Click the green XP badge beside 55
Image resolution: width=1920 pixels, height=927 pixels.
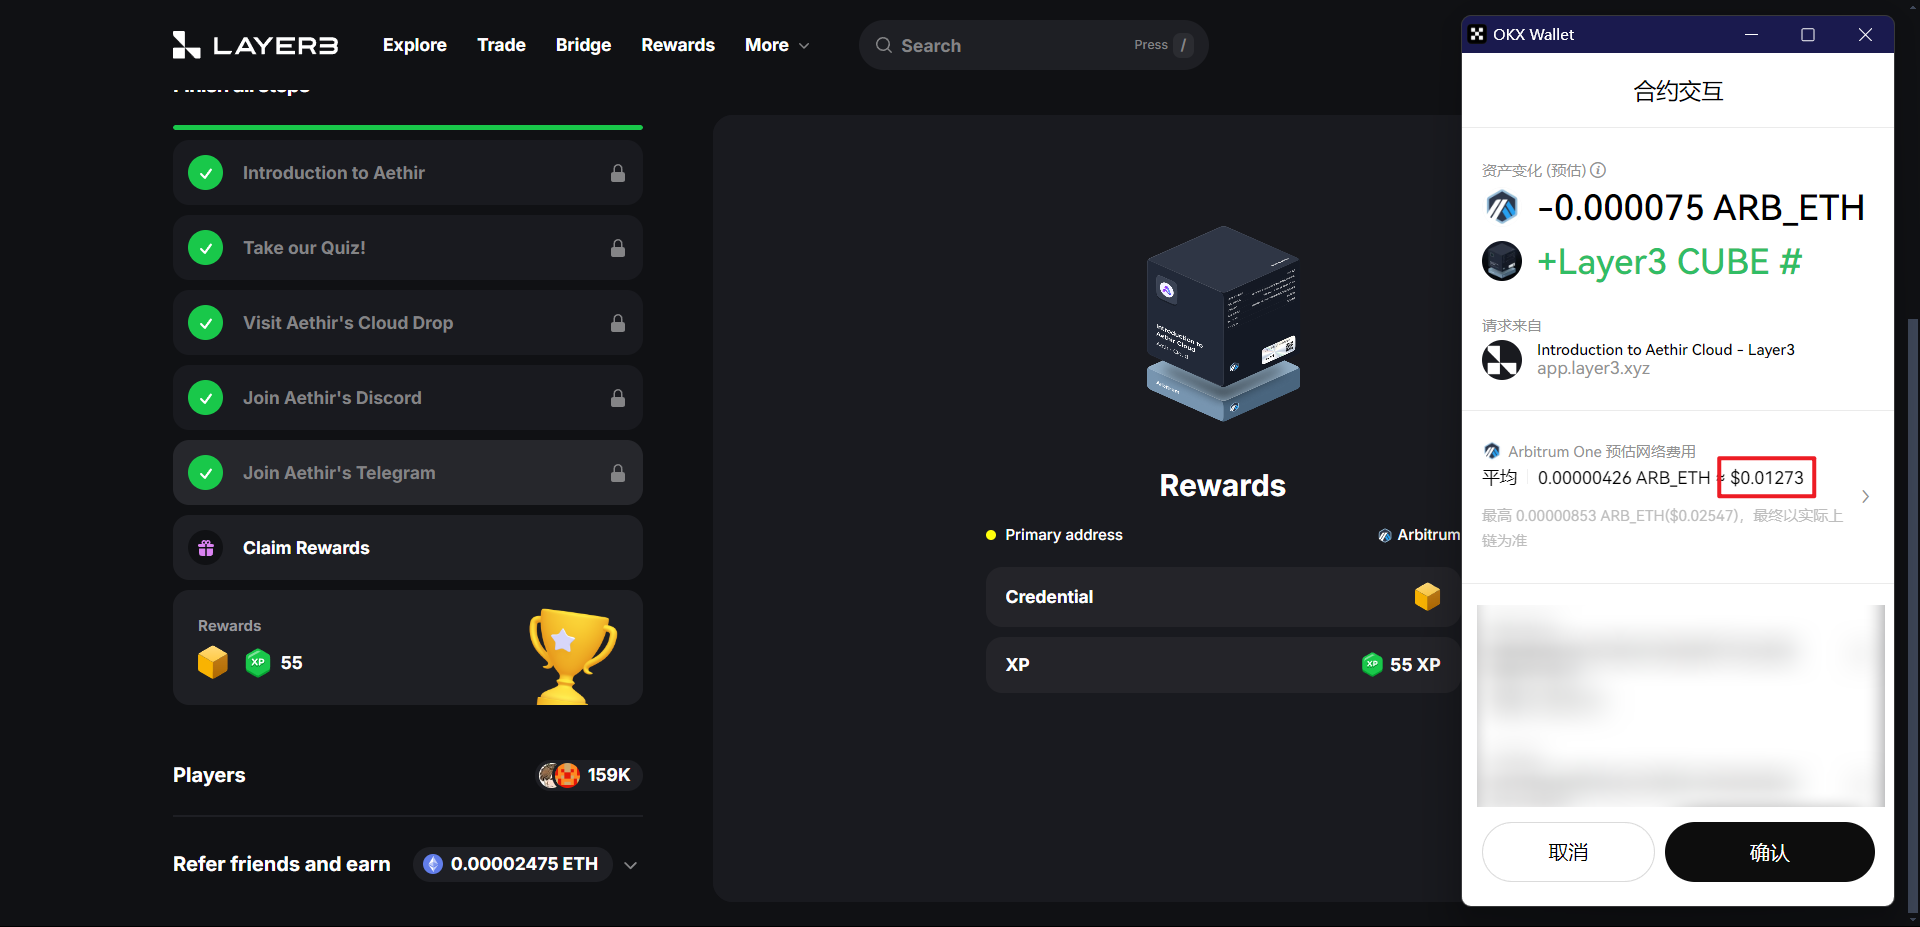[258, 662]
